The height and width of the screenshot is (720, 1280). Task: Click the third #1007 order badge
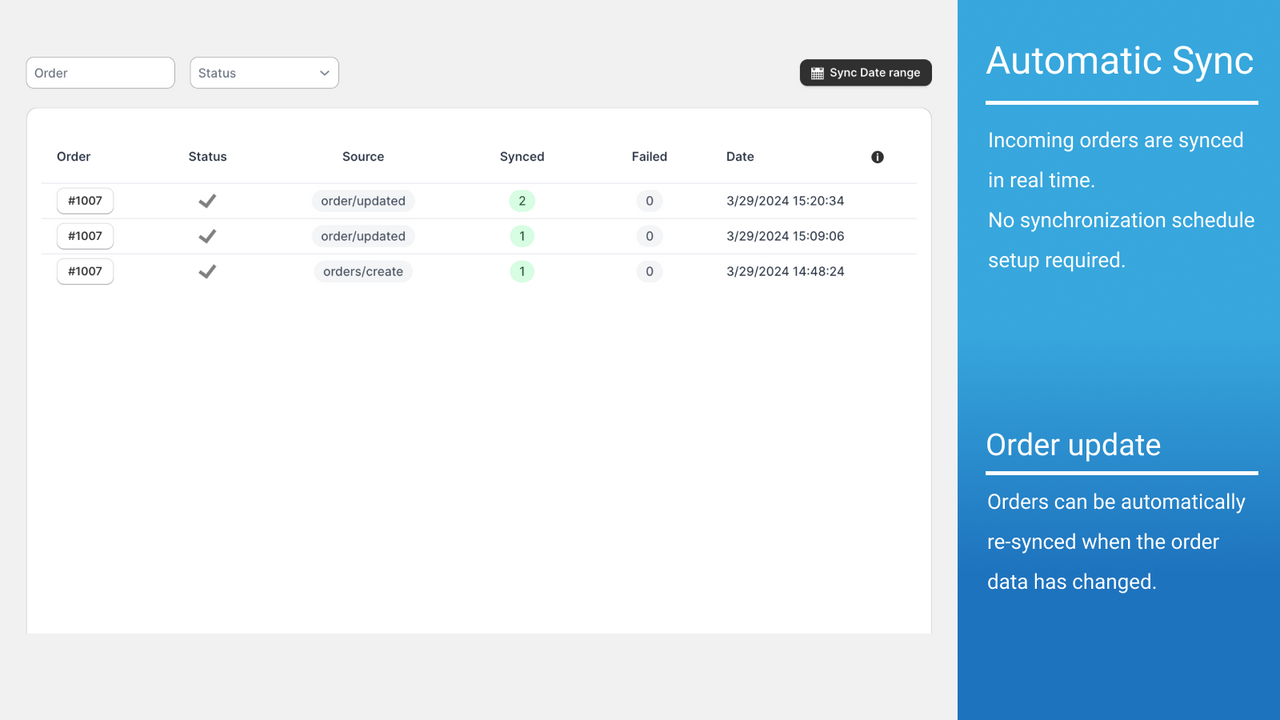85,271
